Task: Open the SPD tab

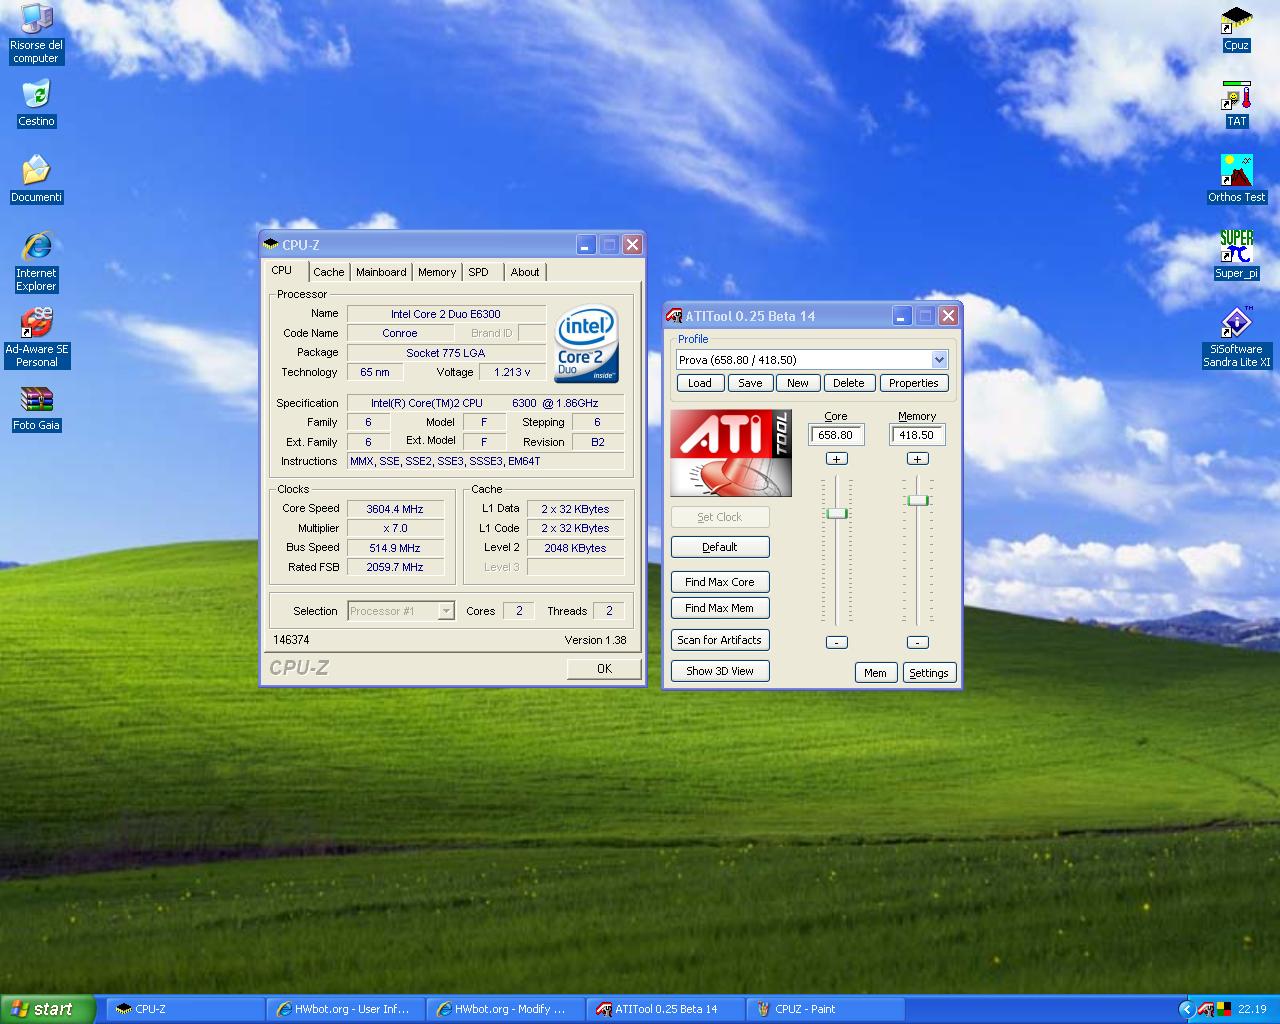Action: [479, 272]
